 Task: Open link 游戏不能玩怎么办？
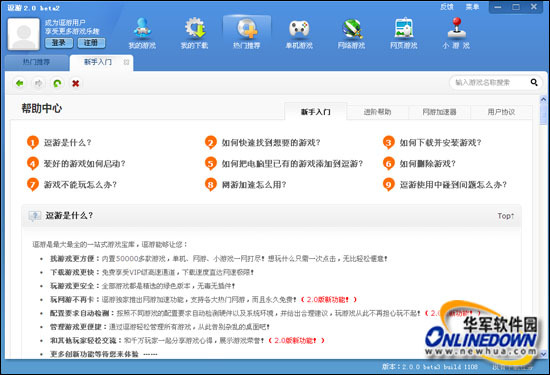coord(80,185)
